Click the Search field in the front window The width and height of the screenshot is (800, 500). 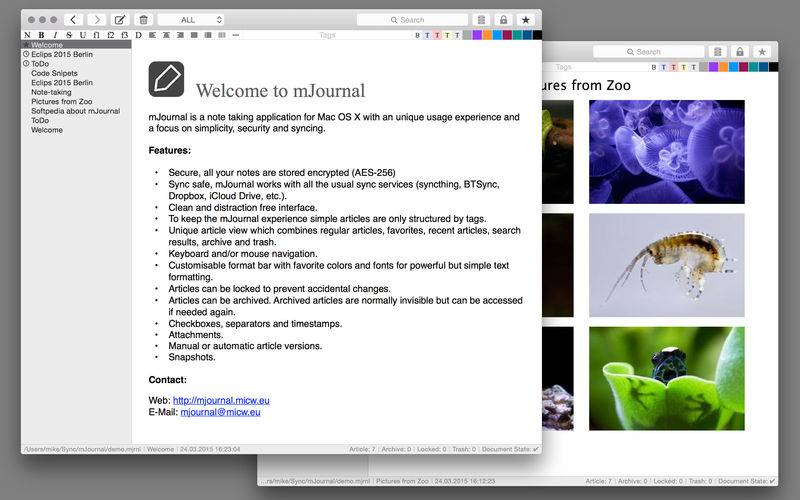[x=412, y=20]
